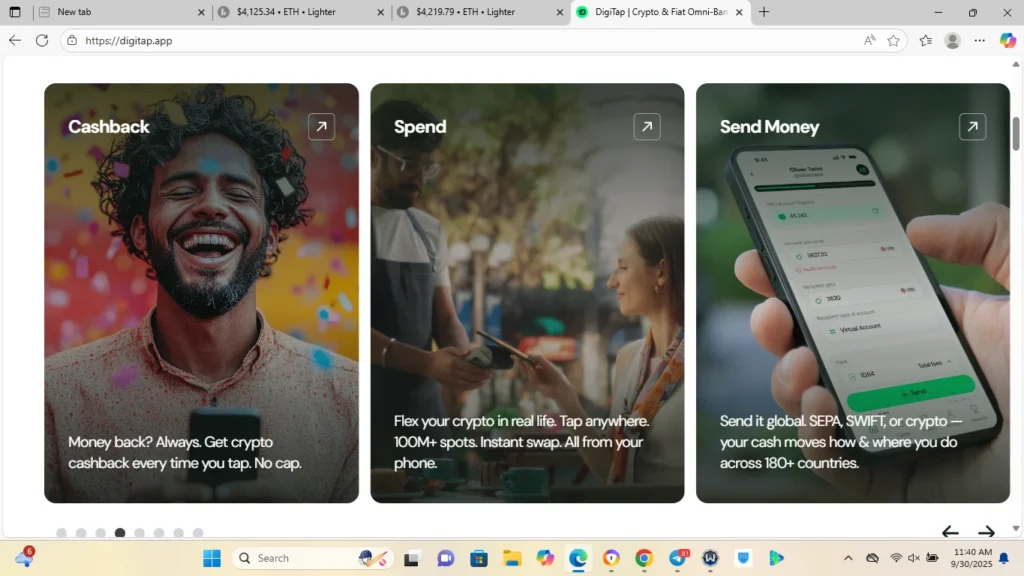Viewport: 1024px width, 576px height.
Task: Click the Windows Start button
Action: [212, 558]
